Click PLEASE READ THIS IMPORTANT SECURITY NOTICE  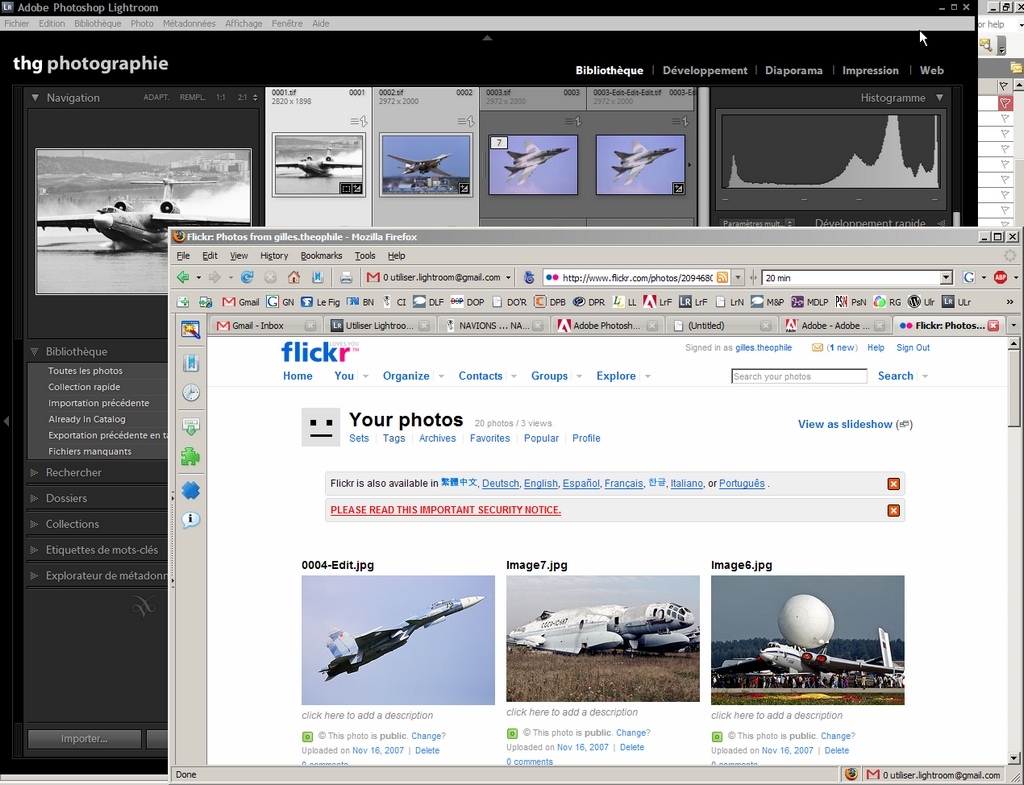[445, 510]
